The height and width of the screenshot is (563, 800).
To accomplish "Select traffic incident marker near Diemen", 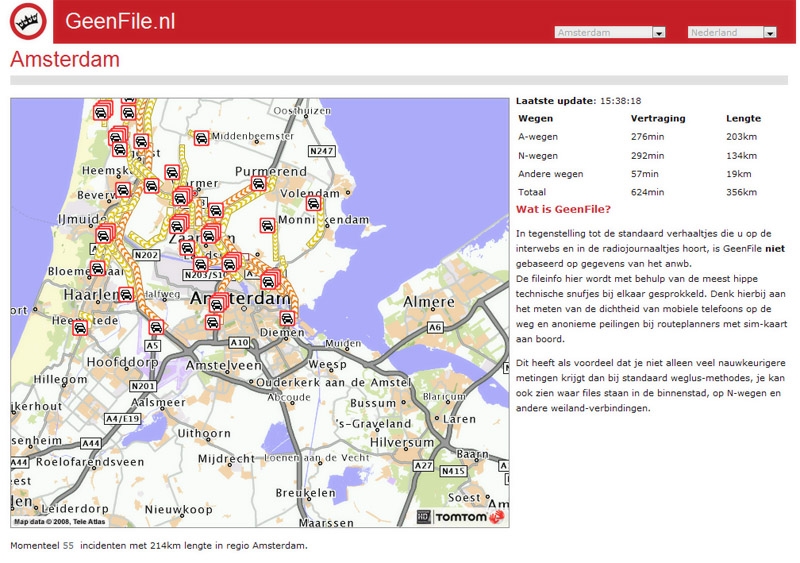I will pyautogui.click(x=287, y=318).
